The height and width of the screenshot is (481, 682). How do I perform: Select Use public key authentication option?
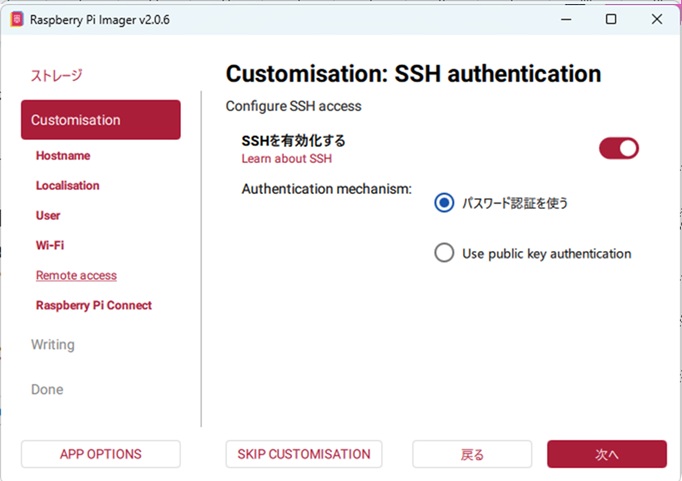445,254
